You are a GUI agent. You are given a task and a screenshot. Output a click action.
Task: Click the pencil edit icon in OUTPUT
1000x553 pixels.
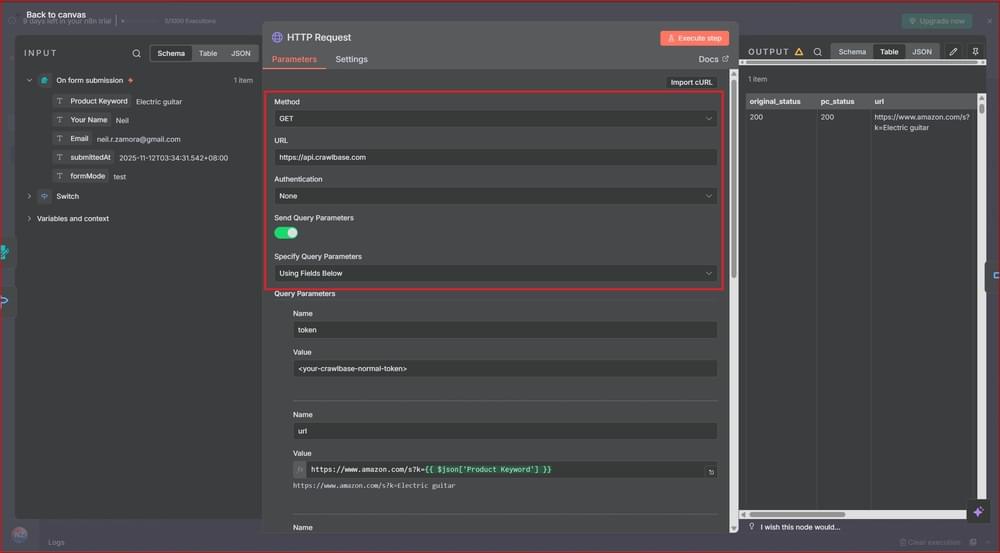tap(953, 52)
